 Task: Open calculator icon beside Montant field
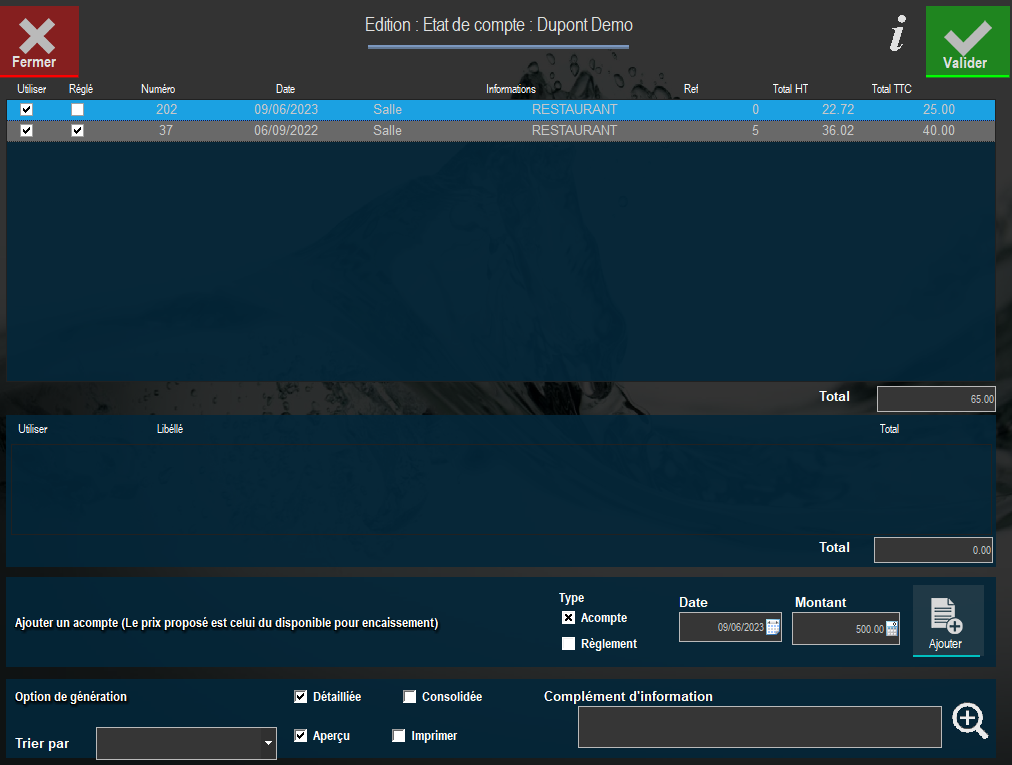click(x=891, y=629)
